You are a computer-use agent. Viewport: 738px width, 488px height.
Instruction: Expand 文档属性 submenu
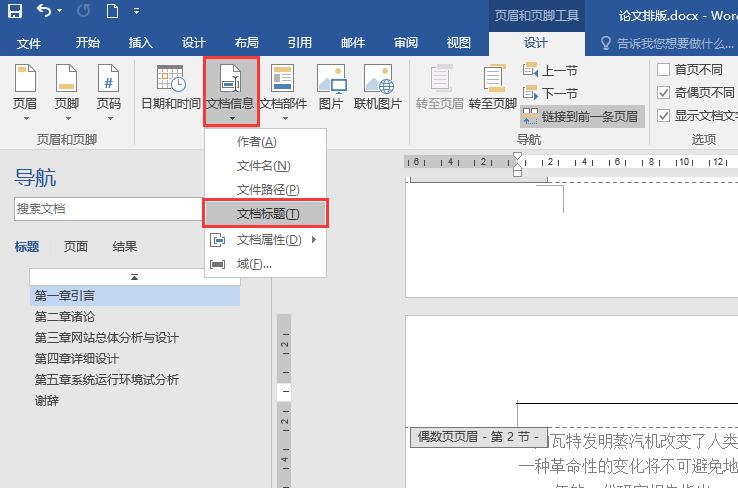[x=268, y=240]
